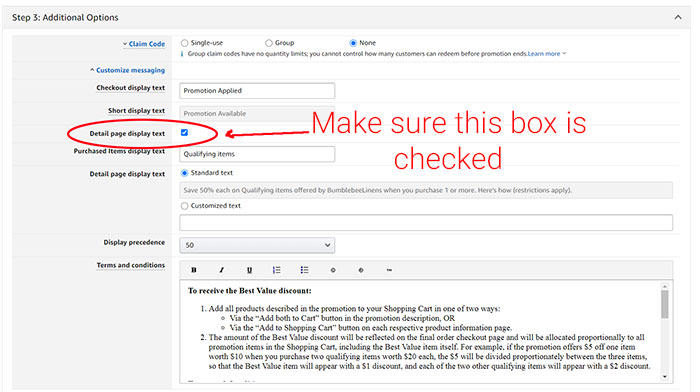Open the Learn more link

pyautogui.click(x=544, y=54)
